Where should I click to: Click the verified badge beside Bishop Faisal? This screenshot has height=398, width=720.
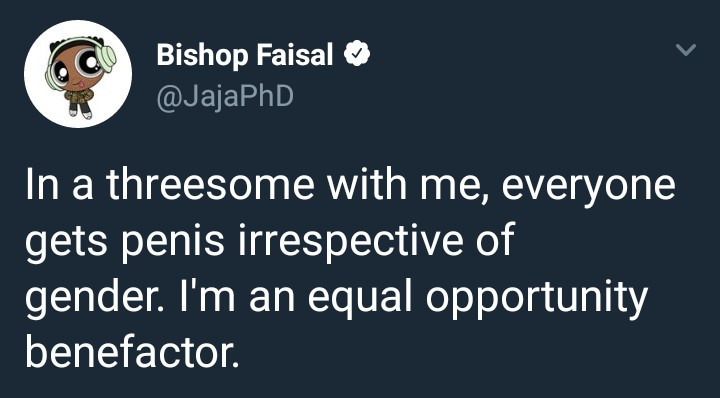(x=357, y=56)
